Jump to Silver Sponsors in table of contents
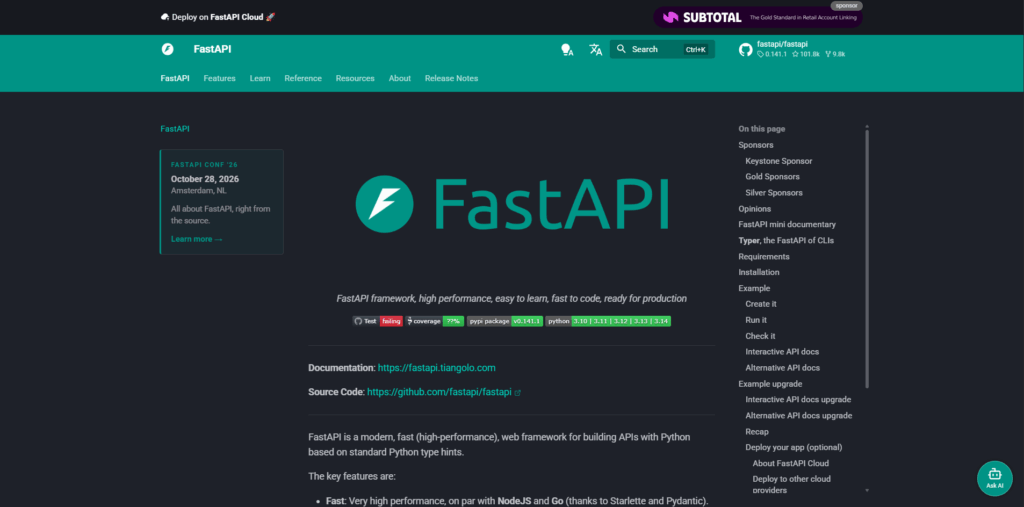The height and width of the screenshot is (507, 1024). tap(774, 193)
